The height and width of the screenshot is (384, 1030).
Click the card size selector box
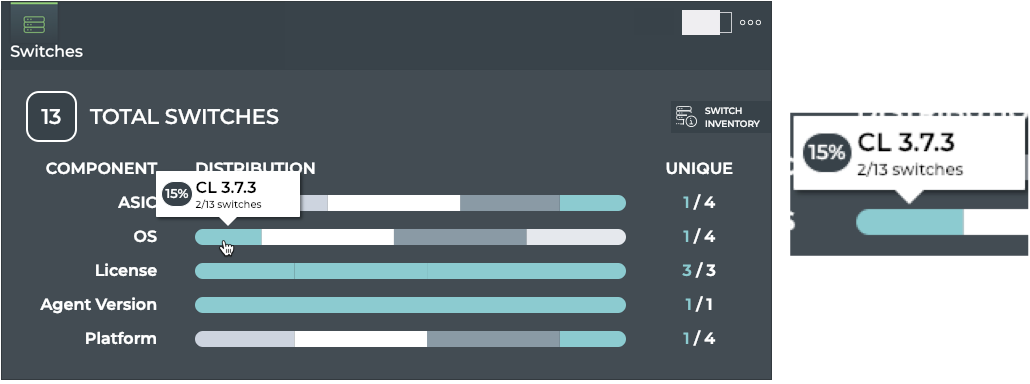point(707,22)
